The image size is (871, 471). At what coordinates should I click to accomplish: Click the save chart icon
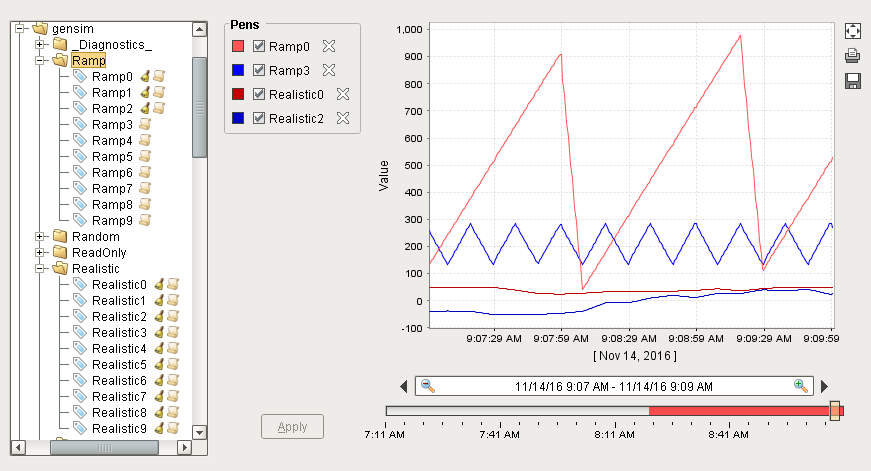tap(853, 81)
